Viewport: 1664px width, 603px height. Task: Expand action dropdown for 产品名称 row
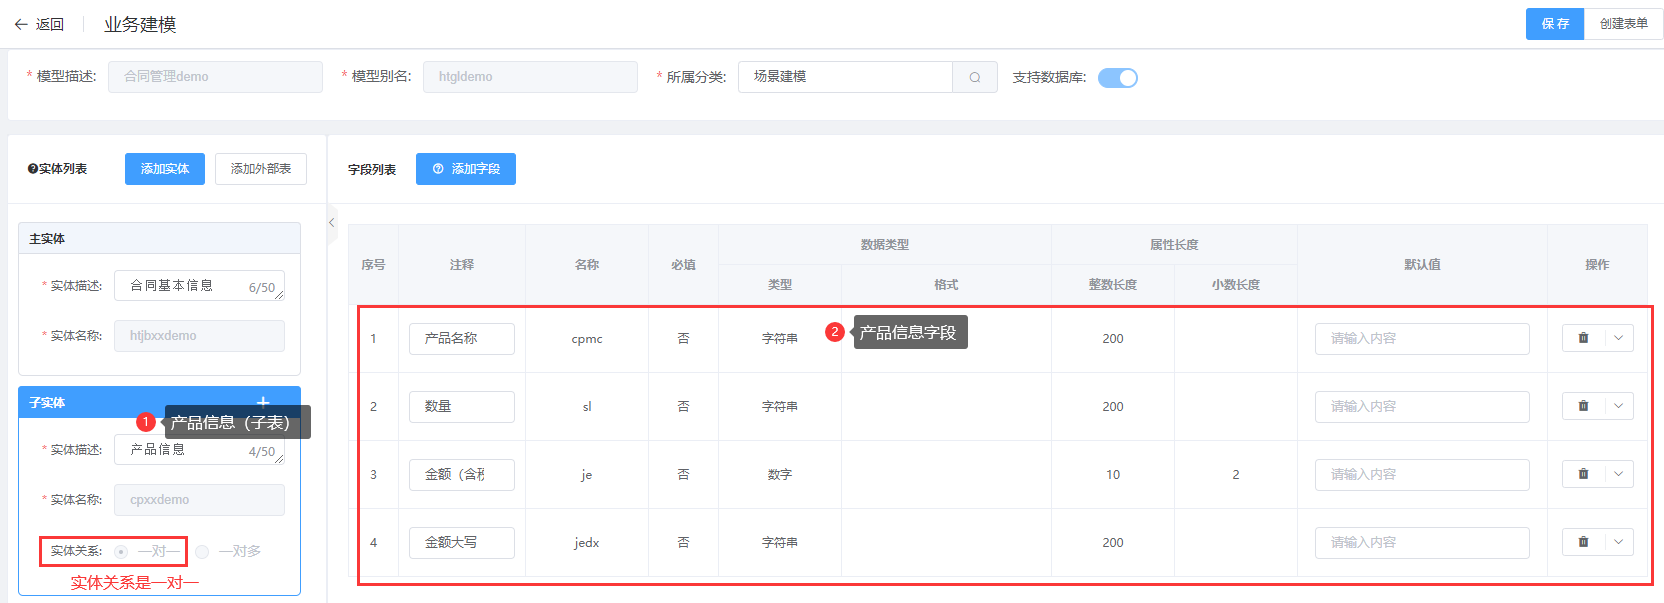click(x=1618, y=338)
